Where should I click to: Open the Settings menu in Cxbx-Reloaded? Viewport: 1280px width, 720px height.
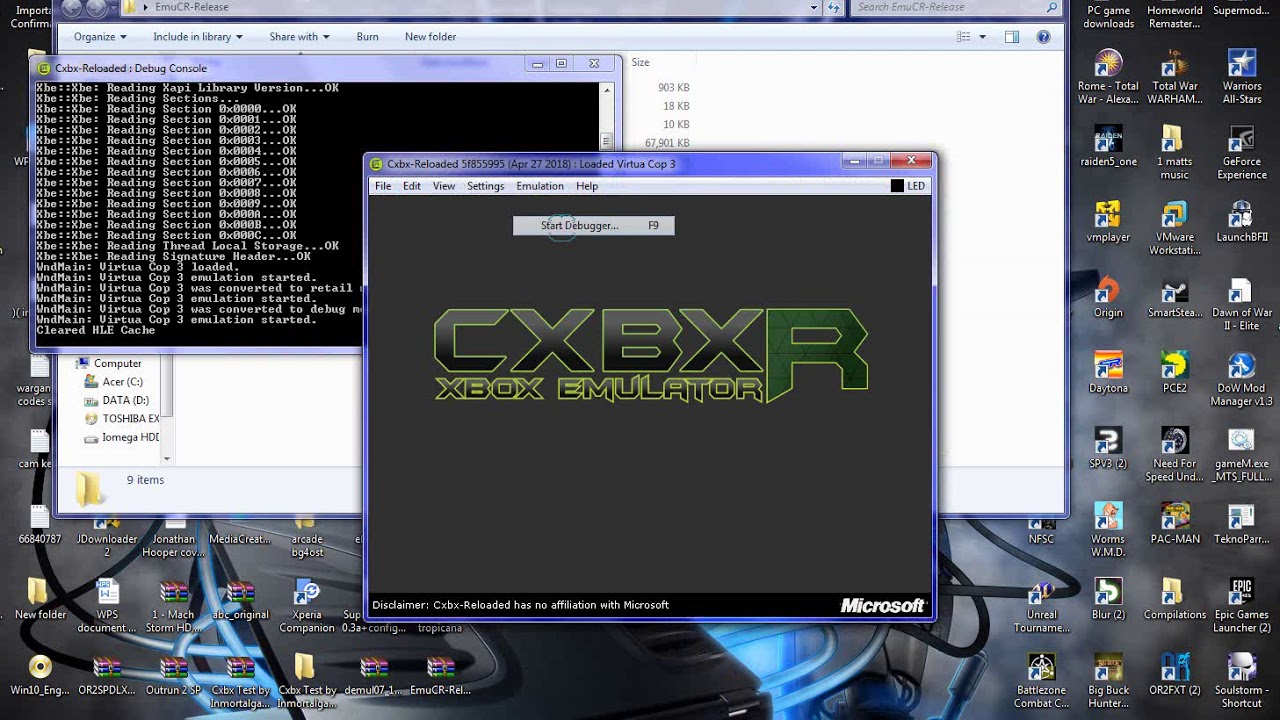[485, 186]
